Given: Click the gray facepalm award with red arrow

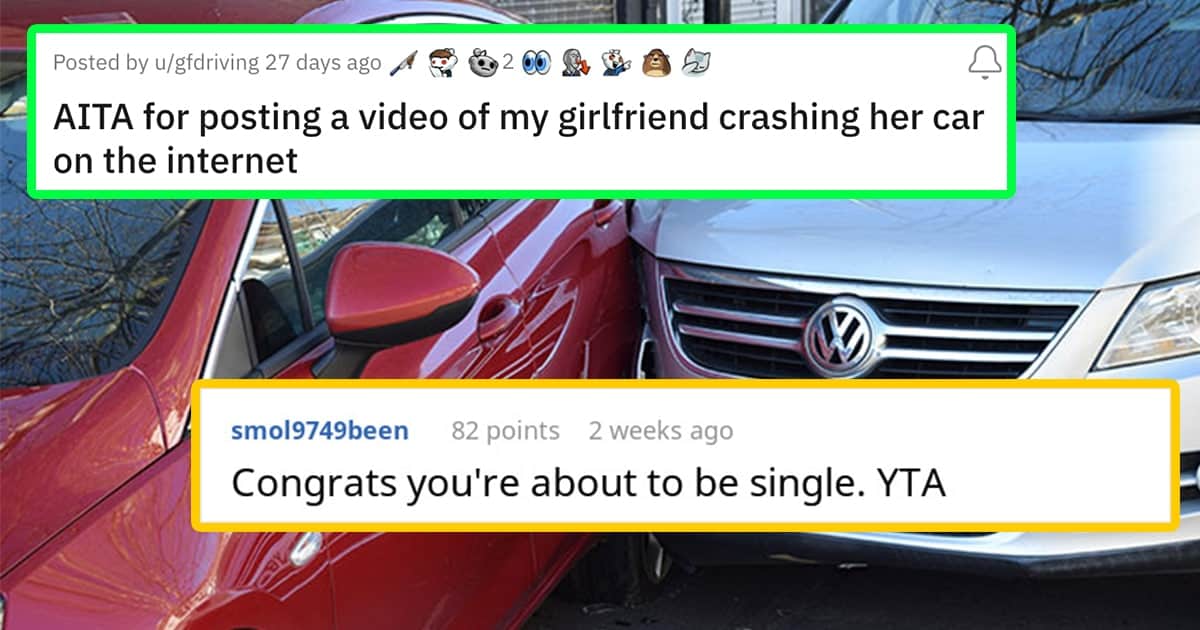Looking at the screenshot, I should (x=575, y=64).
